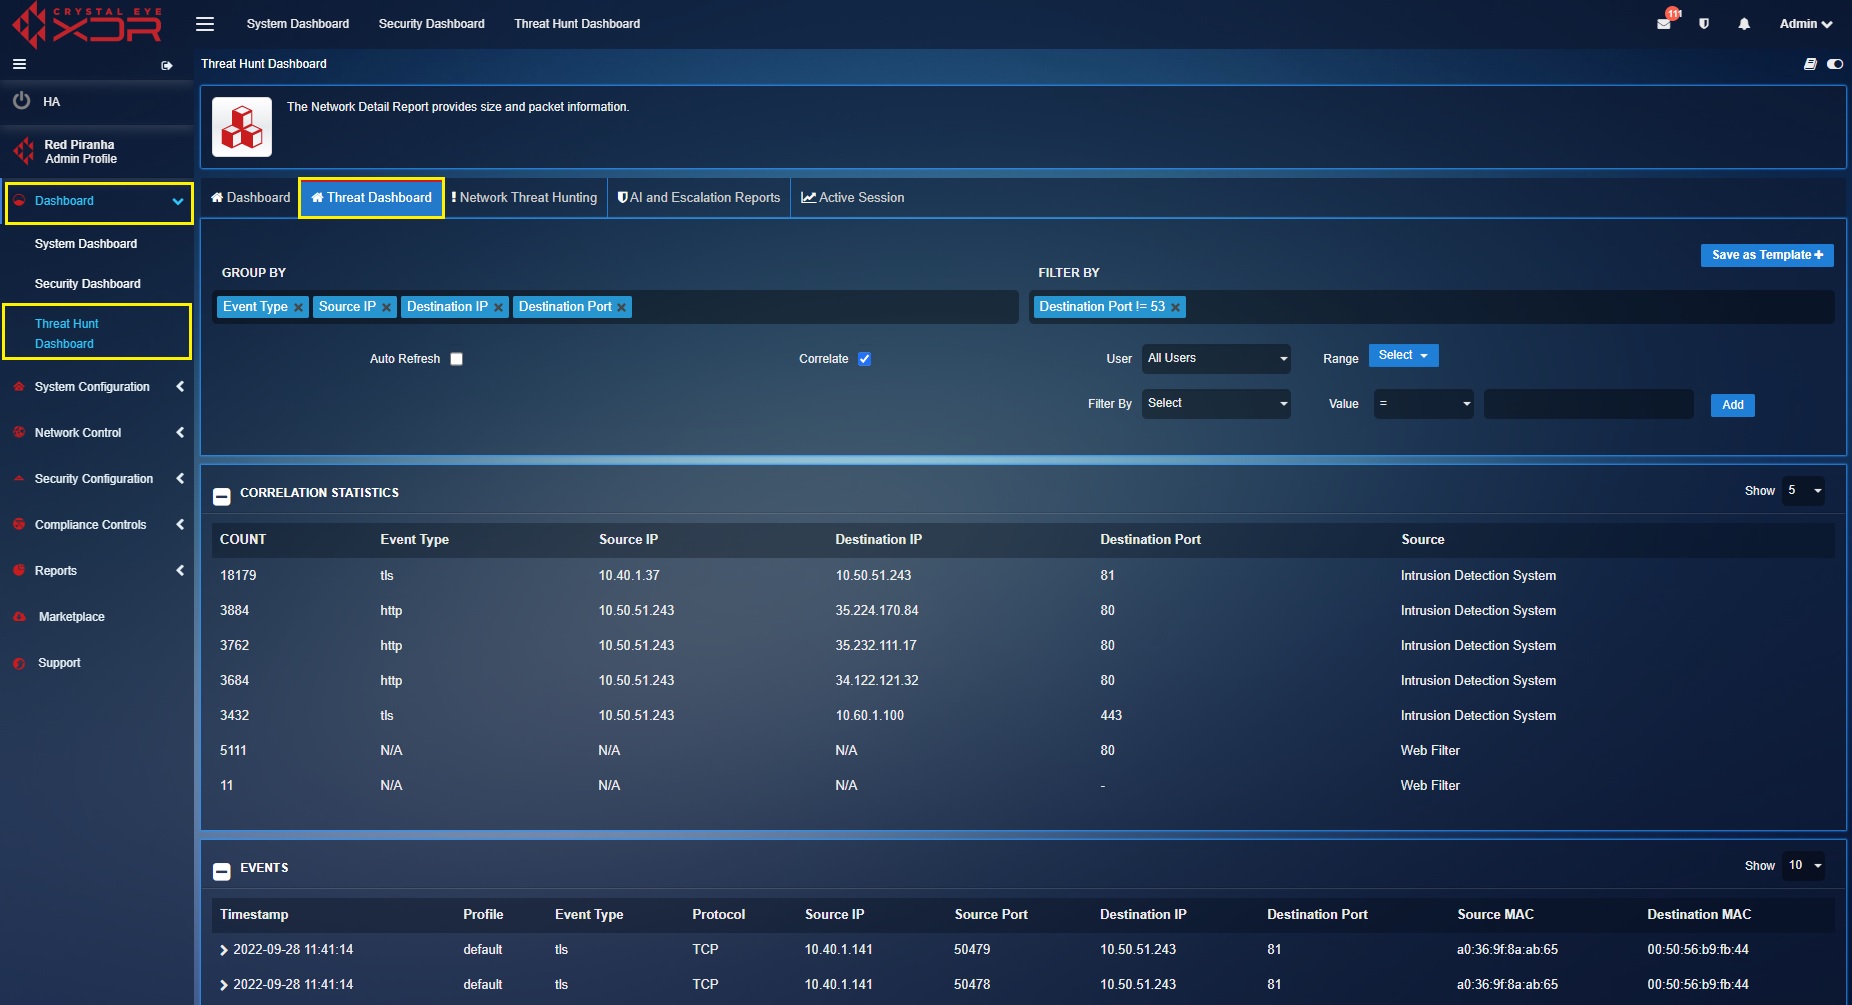Screen dimensions: 1852x1005
Task: Click Compliance Controls sidebar icon
Action: [x=19, y=525]
